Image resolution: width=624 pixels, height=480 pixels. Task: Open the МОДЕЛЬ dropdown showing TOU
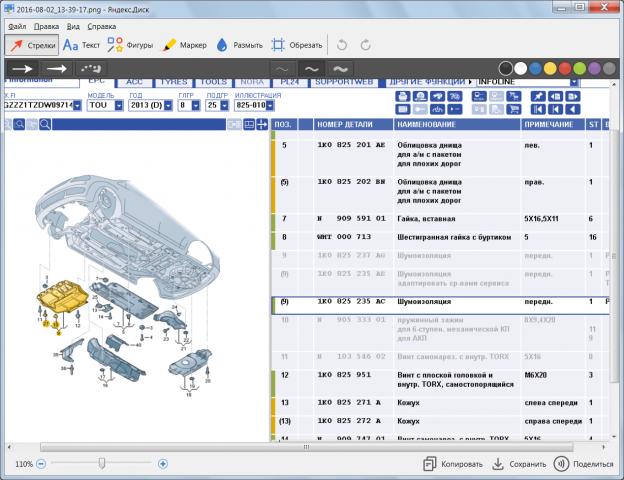click(x=105, y=105)
